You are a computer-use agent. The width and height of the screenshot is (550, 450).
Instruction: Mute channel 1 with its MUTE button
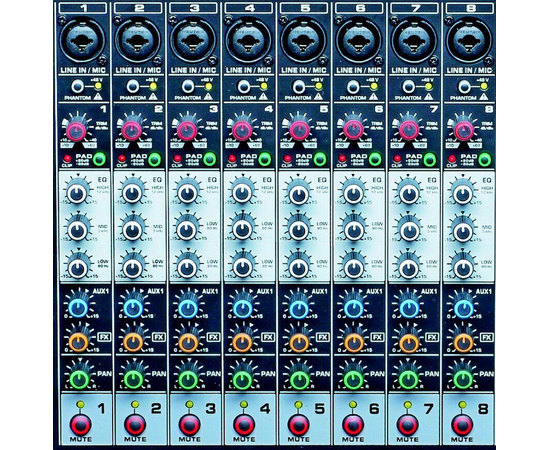coord(81,425)
